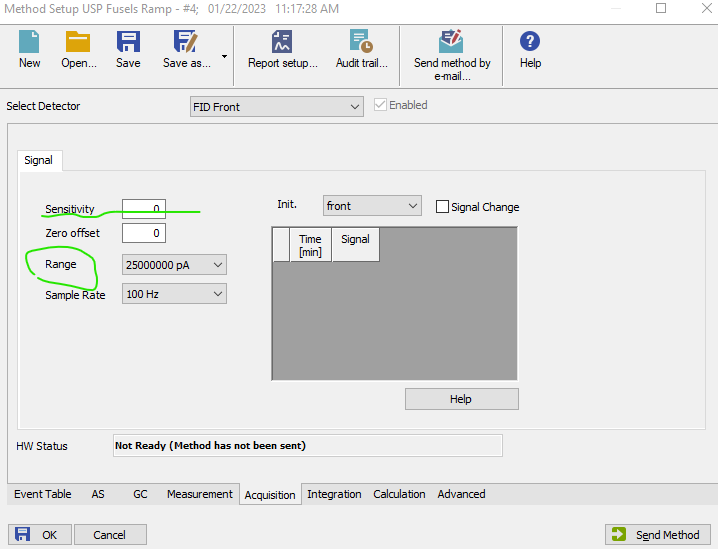Viewport: 718px width, 549px height.
Task: Click the Save as icon
Action: (x=185, y=42)
